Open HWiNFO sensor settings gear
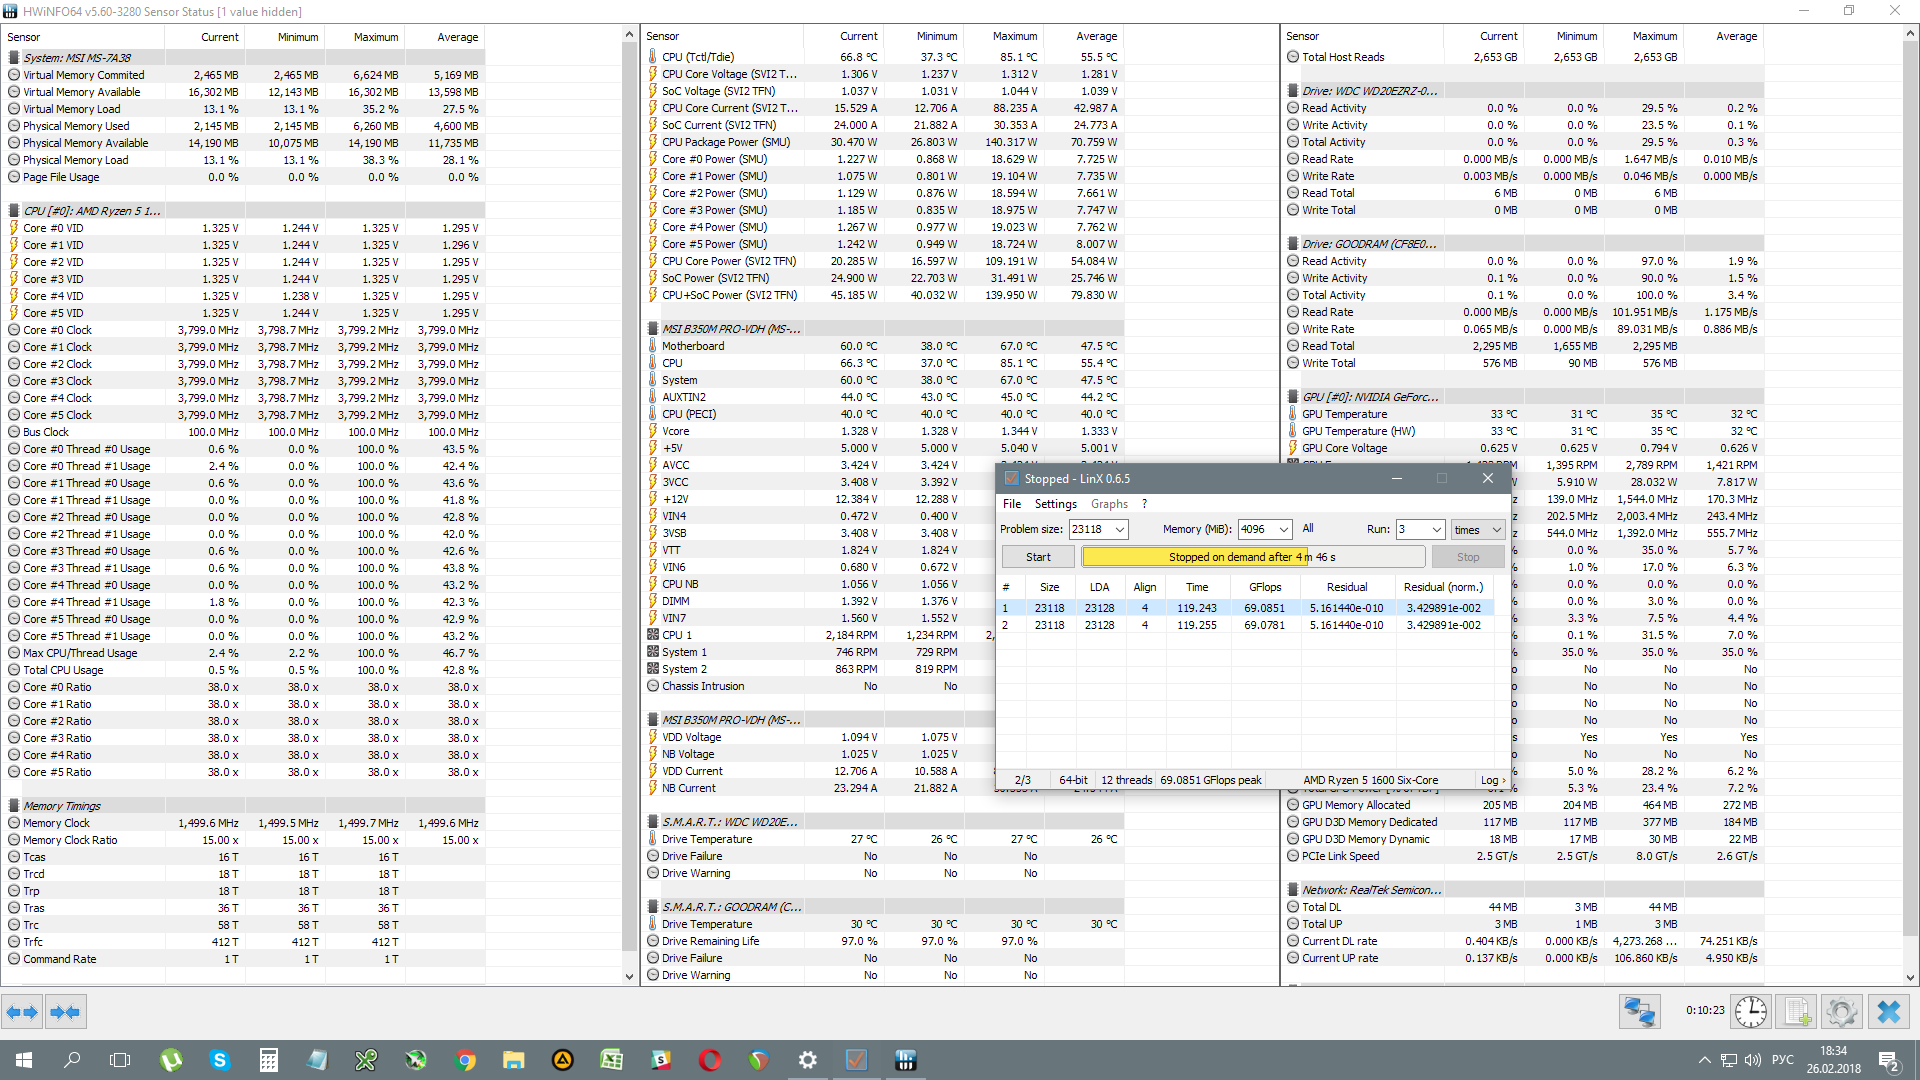This screenshot has height=1080, width=1920. (x=1841, y=1012)
